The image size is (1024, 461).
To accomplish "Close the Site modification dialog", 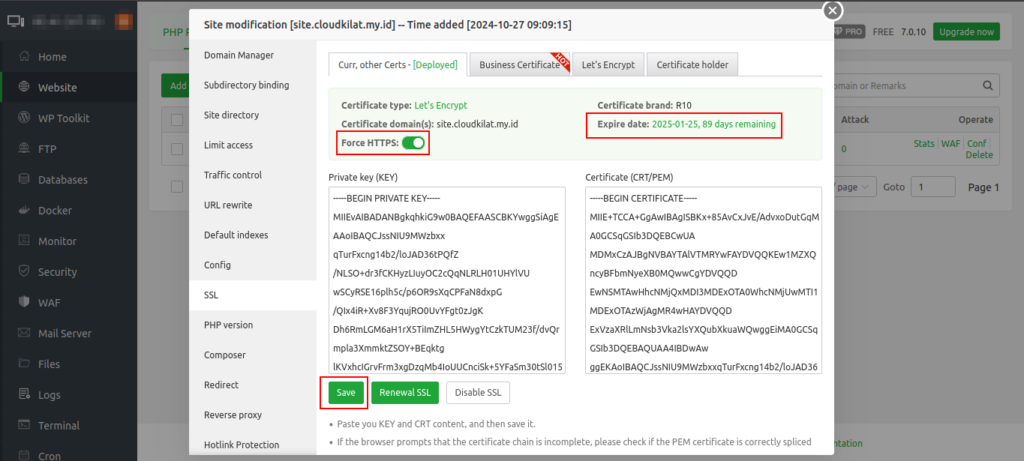I will [832, 10].
